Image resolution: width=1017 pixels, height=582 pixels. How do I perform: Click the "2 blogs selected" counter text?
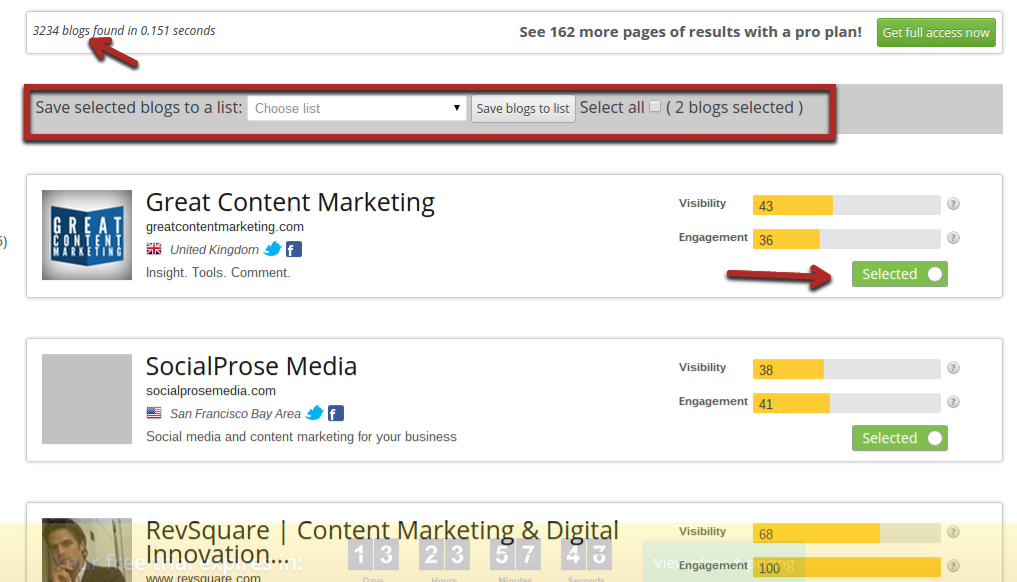coord(734,107)
